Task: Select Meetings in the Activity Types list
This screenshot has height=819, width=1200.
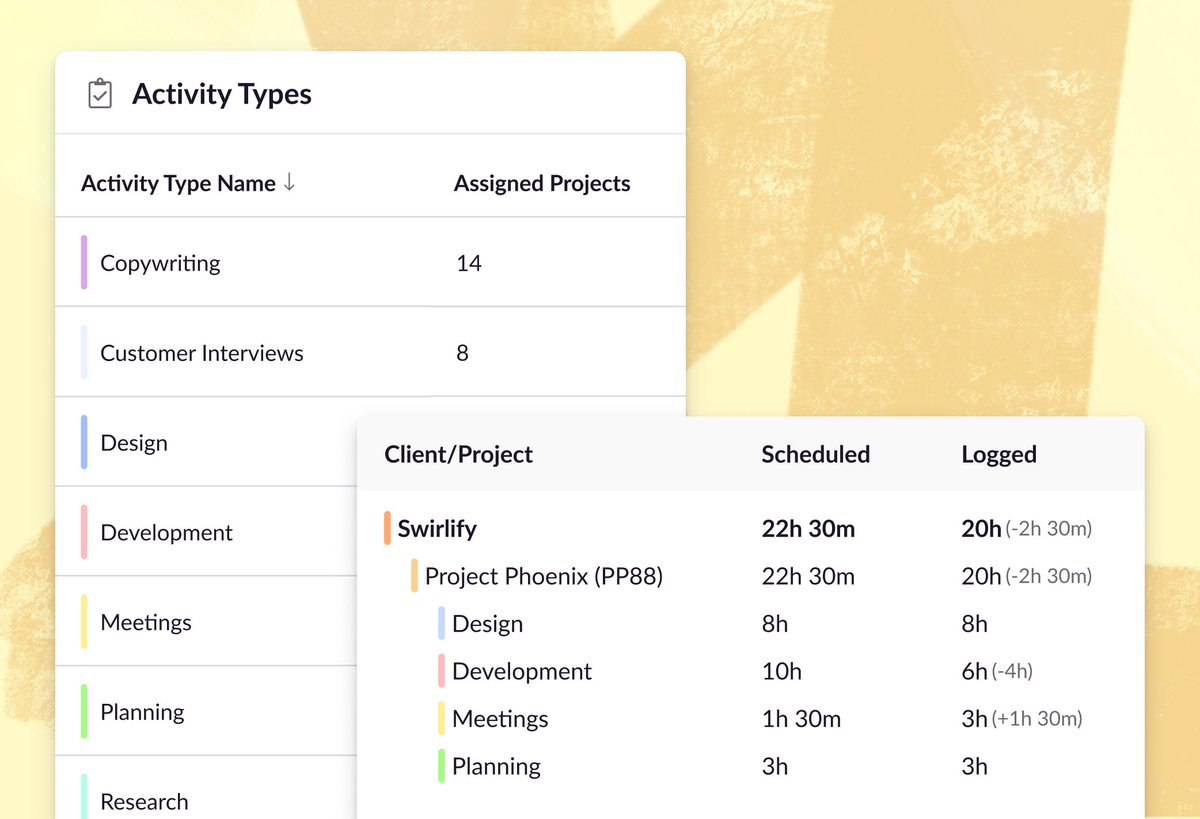Action: point(146,622)
